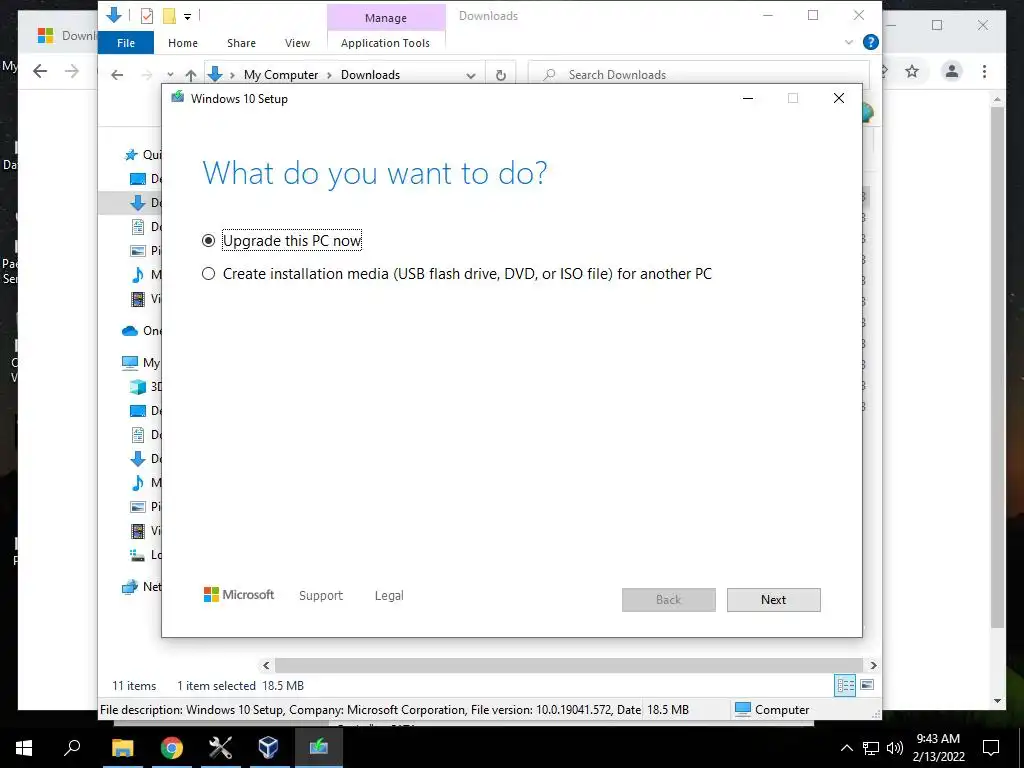Open the Explorer recent locations dropdown

coord(170,75)
